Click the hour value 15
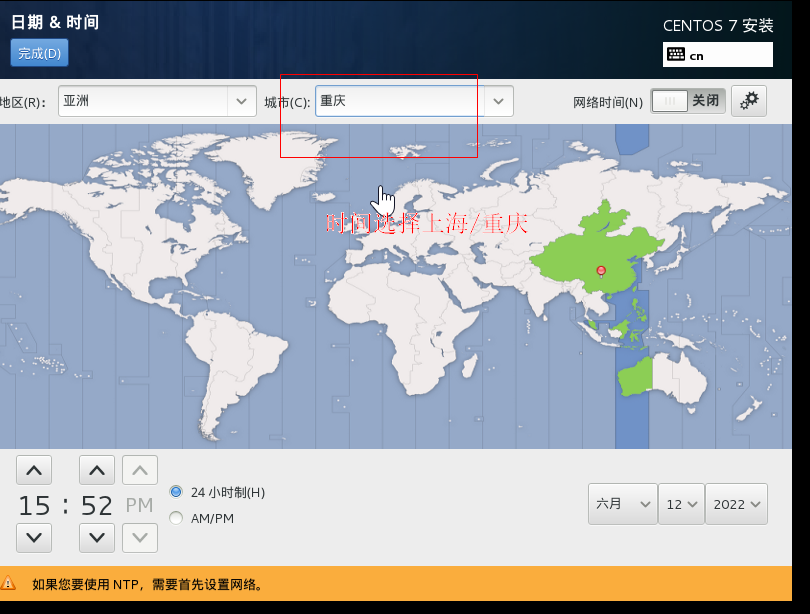Viewport: 810px width, 614px height. coord(34,506)
